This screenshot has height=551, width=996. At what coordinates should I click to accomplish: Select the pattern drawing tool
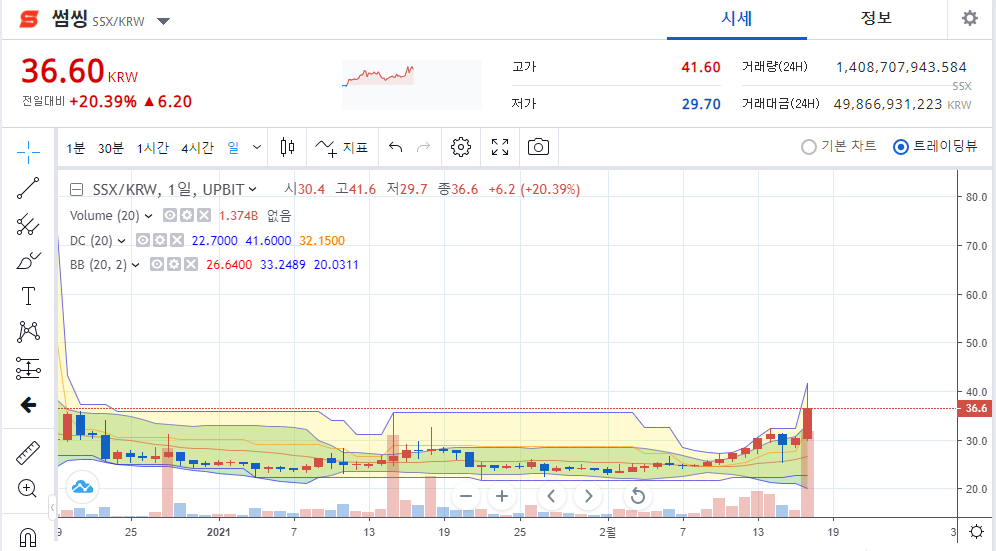pos(28,332)
